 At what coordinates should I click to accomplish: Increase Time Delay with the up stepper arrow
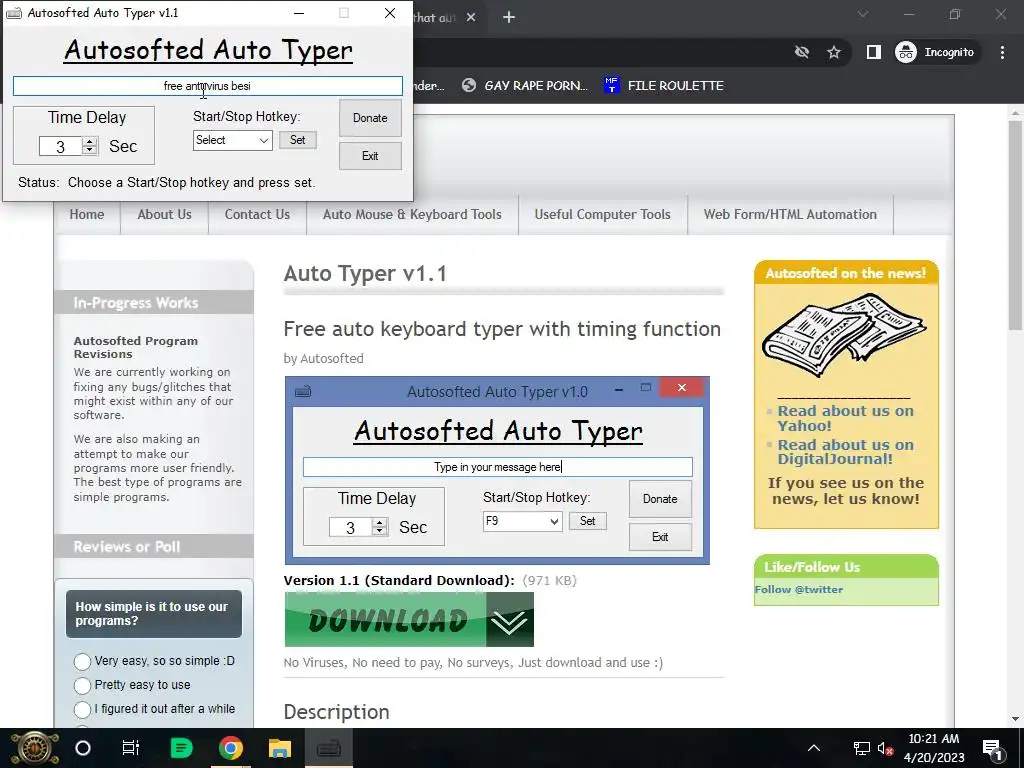[x=91, y=142]
